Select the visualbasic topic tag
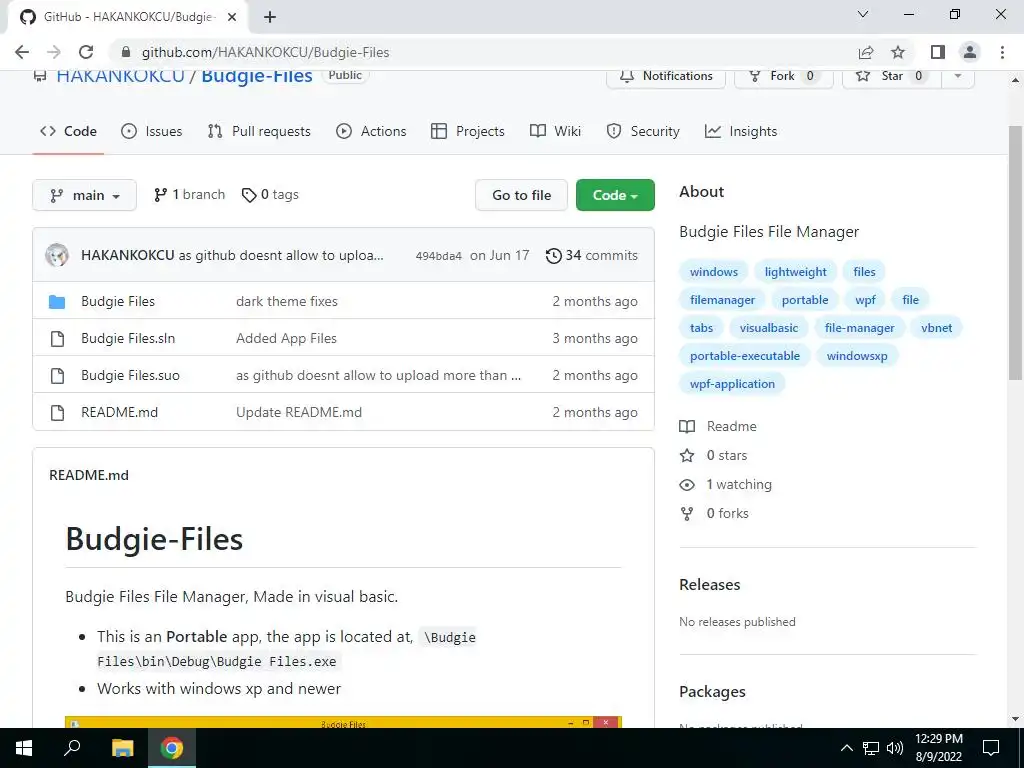Viewport: 1024px width, 768px height. click(x=769, y=328)
